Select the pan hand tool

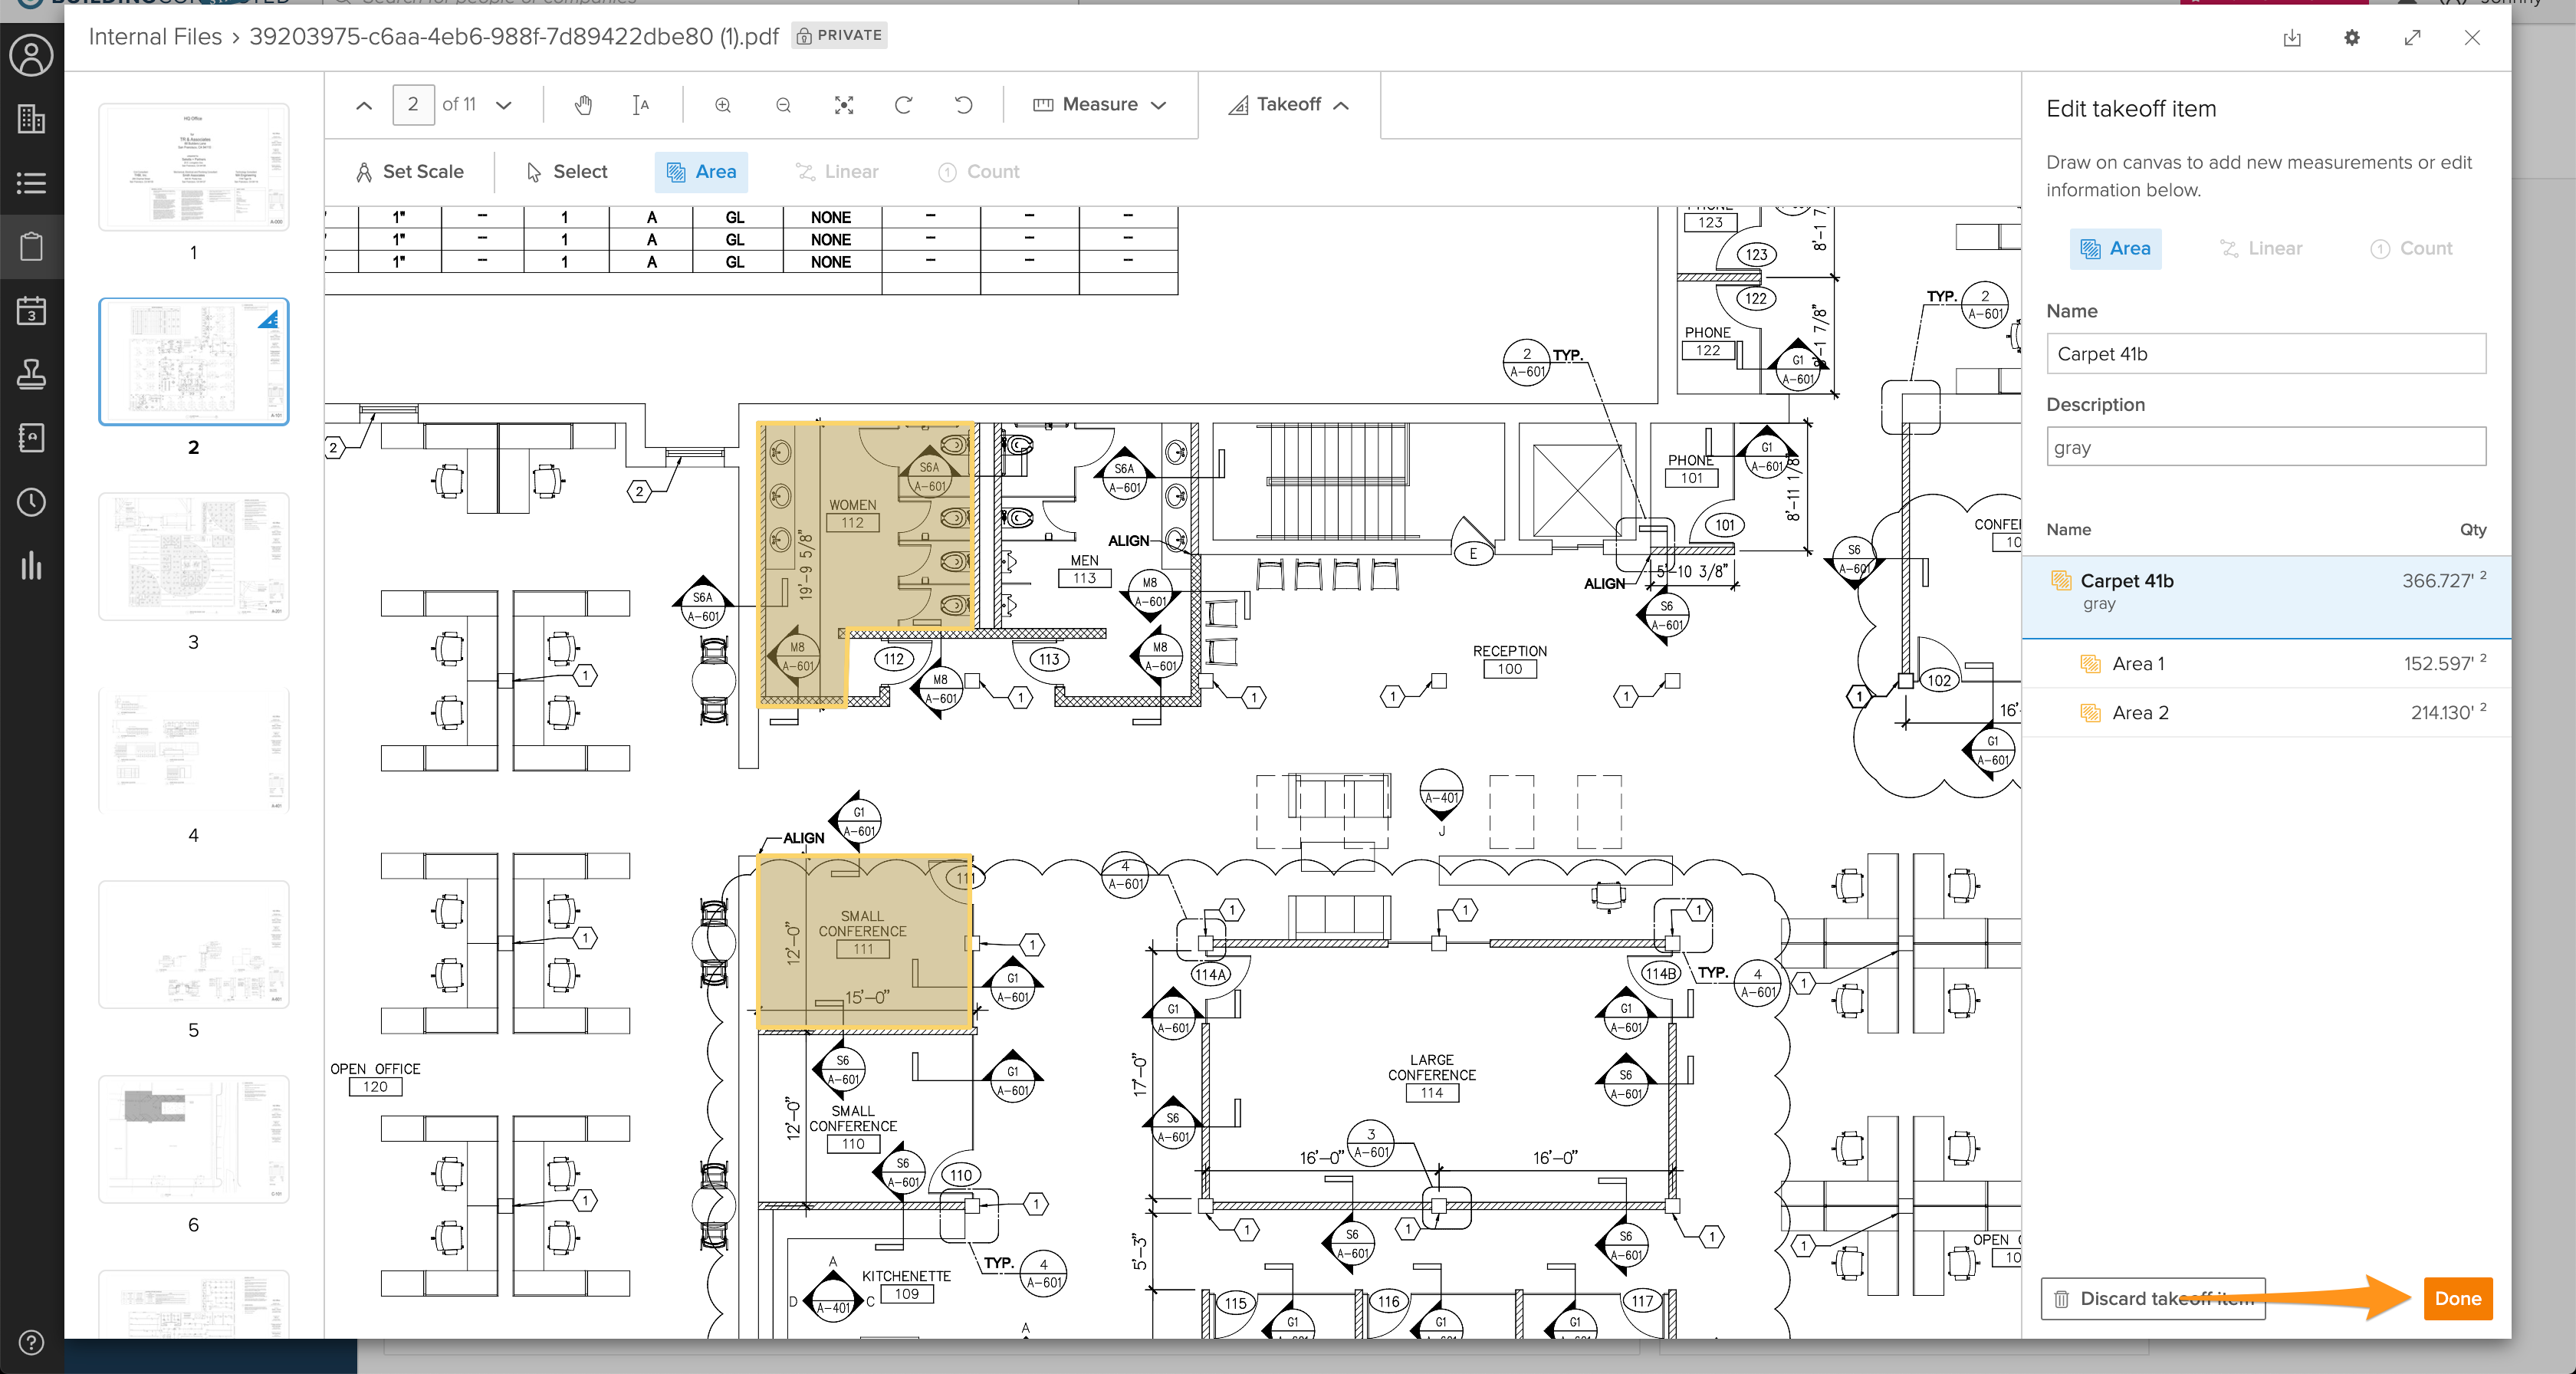pyautogui.click(x=583, y=105)
